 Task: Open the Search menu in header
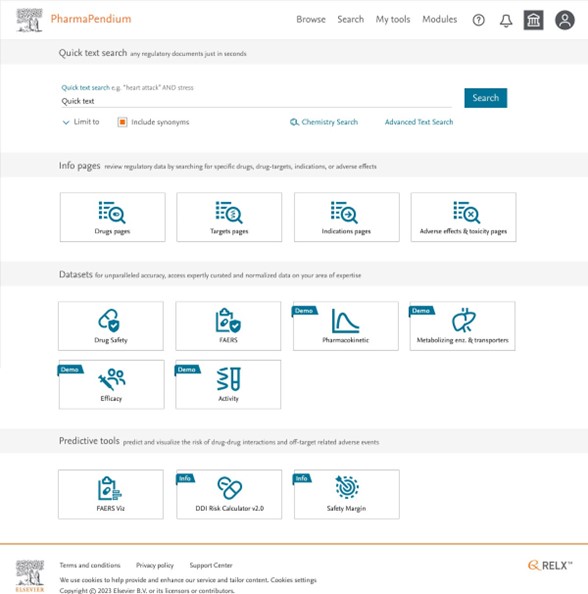[x=350, y=19]
